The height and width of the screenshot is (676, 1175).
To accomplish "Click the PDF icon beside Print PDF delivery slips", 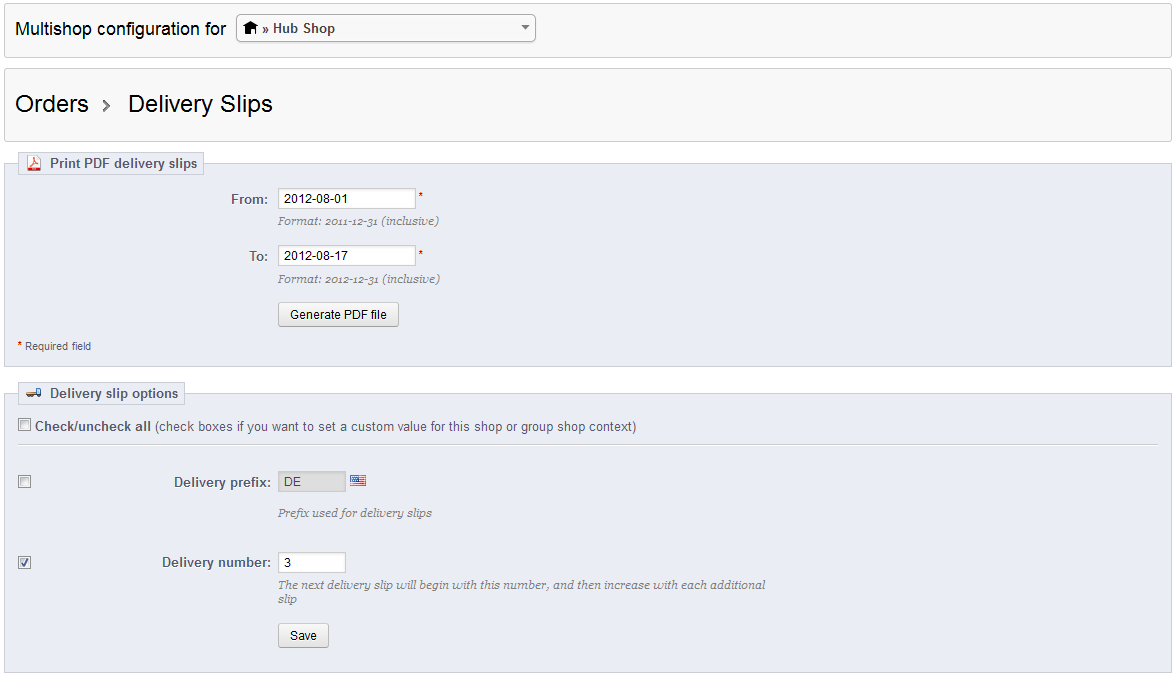I will (34, 163).
